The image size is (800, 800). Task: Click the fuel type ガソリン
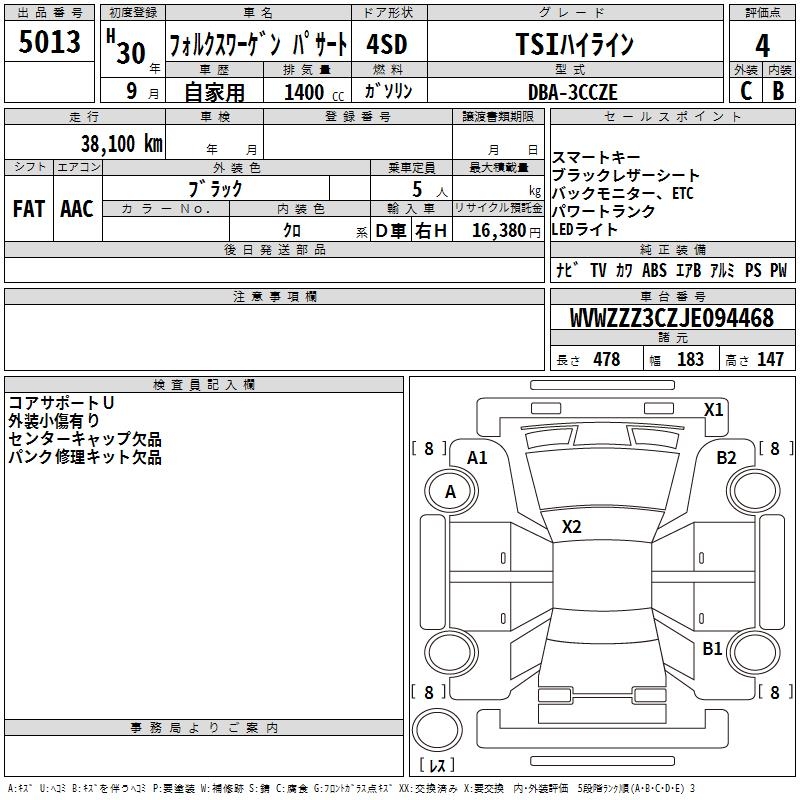pos(388,91)
